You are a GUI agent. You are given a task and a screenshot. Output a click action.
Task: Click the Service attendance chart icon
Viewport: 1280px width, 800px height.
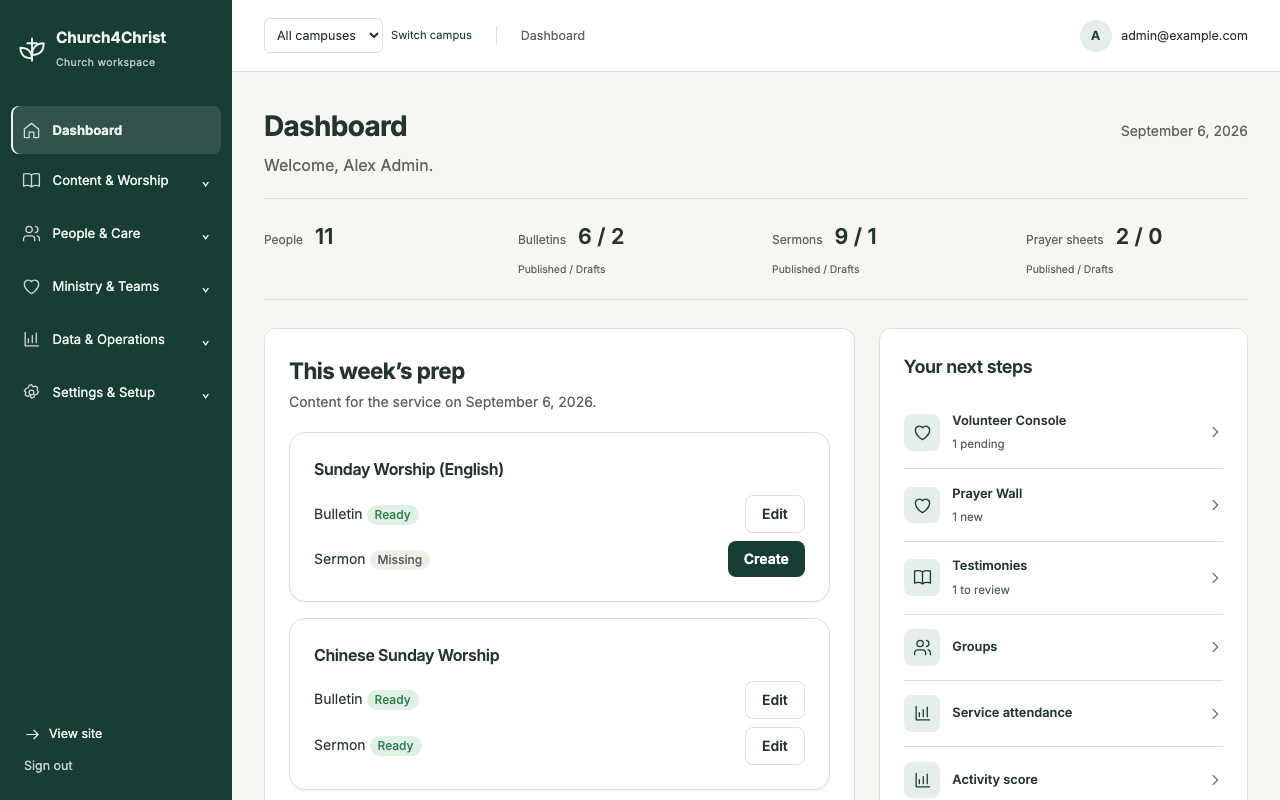[922, 713]
